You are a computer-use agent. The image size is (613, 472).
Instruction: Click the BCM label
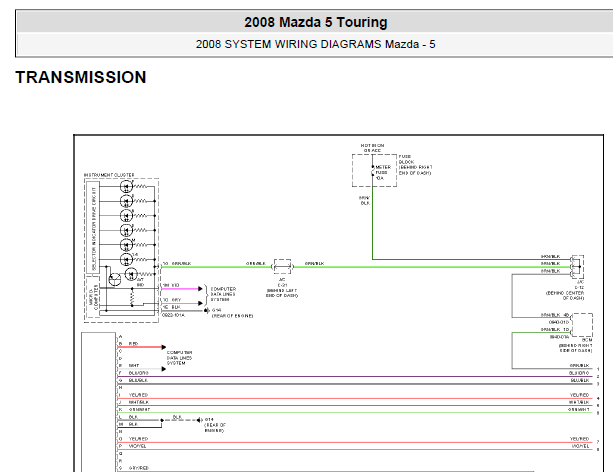pos(587,340)
